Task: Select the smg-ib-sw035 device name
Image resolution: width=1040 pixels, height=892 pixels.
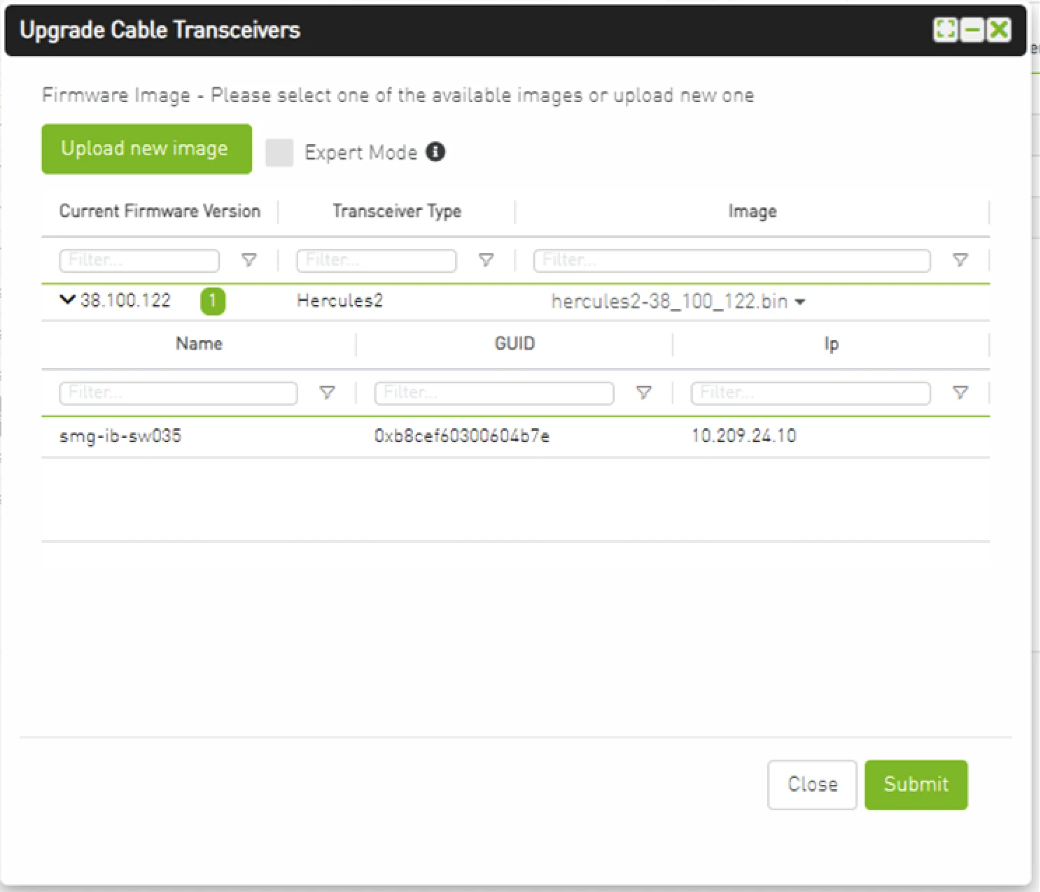Action: 120,436
